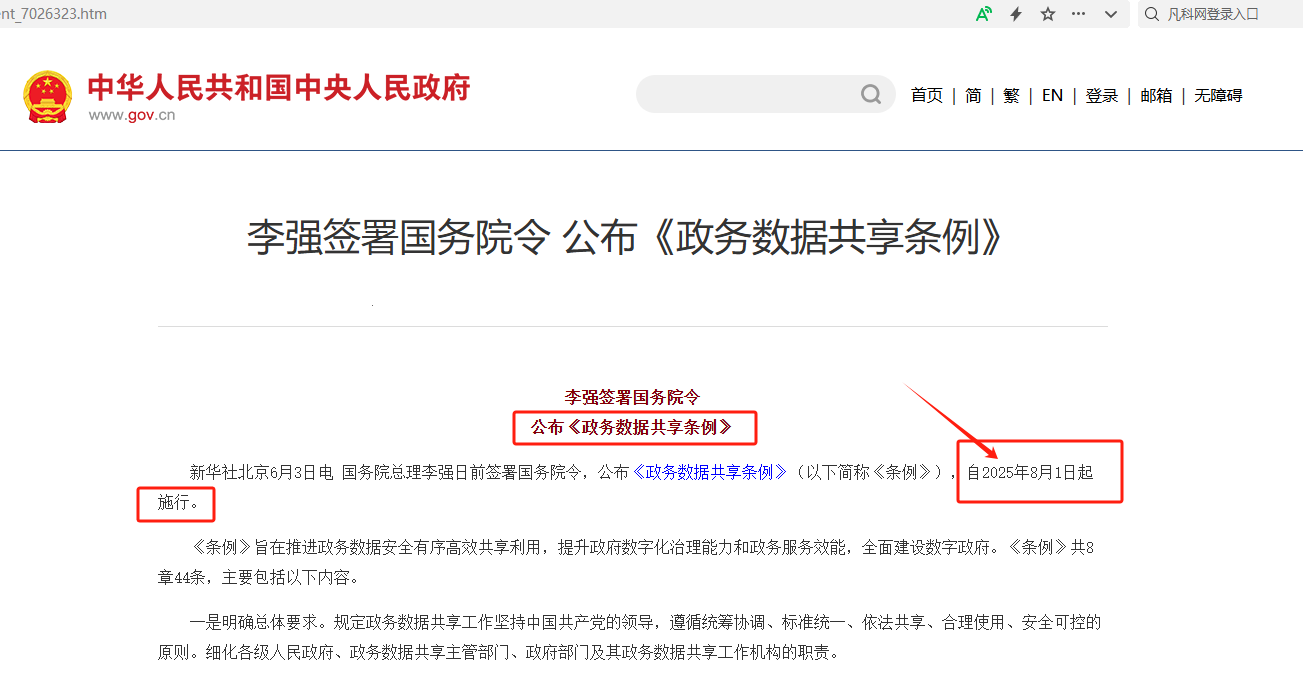Open the three-dots more options menu

(x=1078, y=14)
